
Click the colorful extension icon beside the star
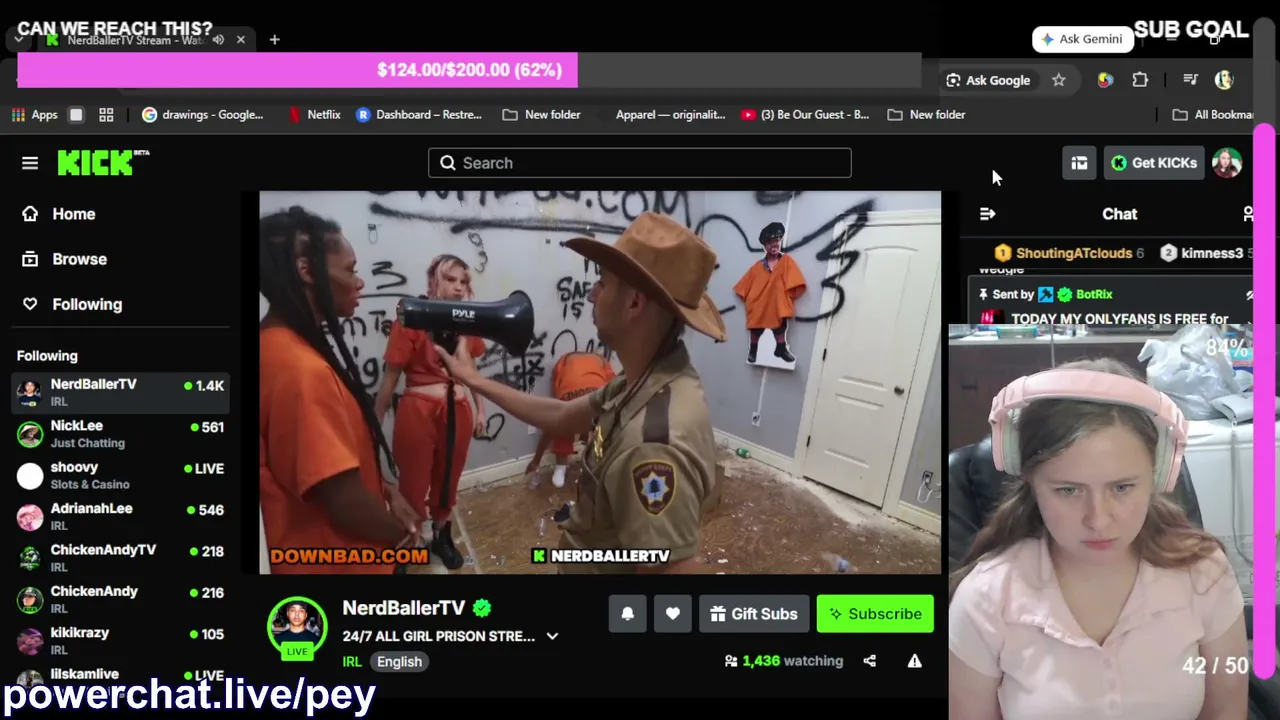[1105, 80]
